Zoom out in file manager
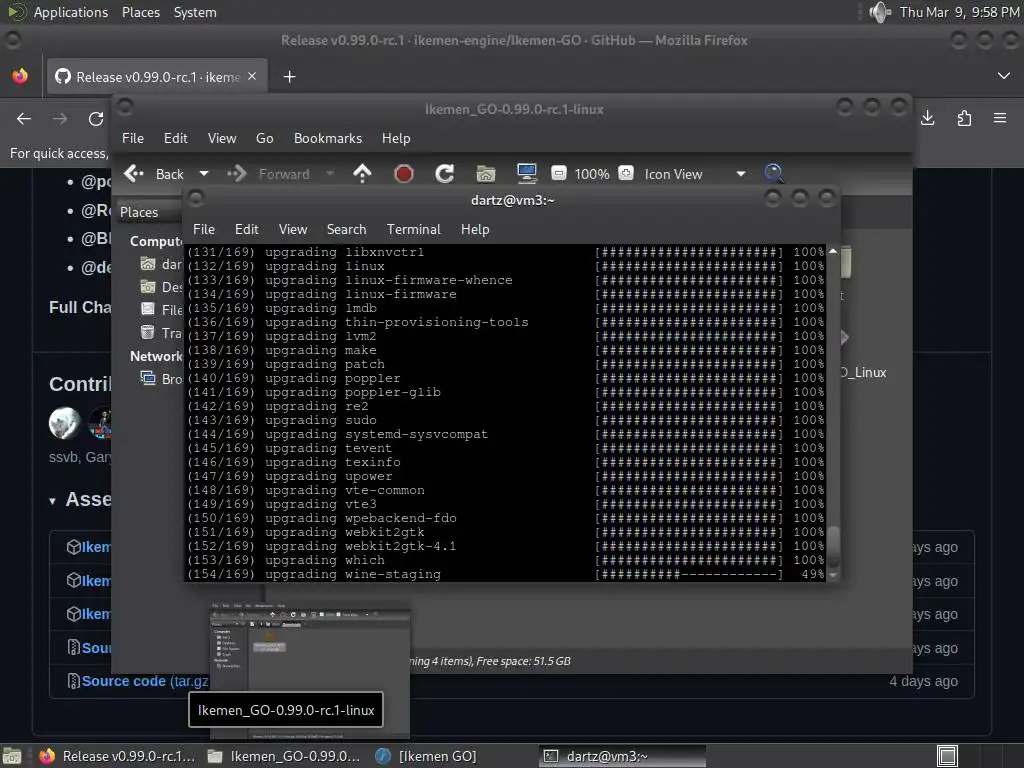The height and width of the screenshot is (768, 1024). (x=558, y=173)
